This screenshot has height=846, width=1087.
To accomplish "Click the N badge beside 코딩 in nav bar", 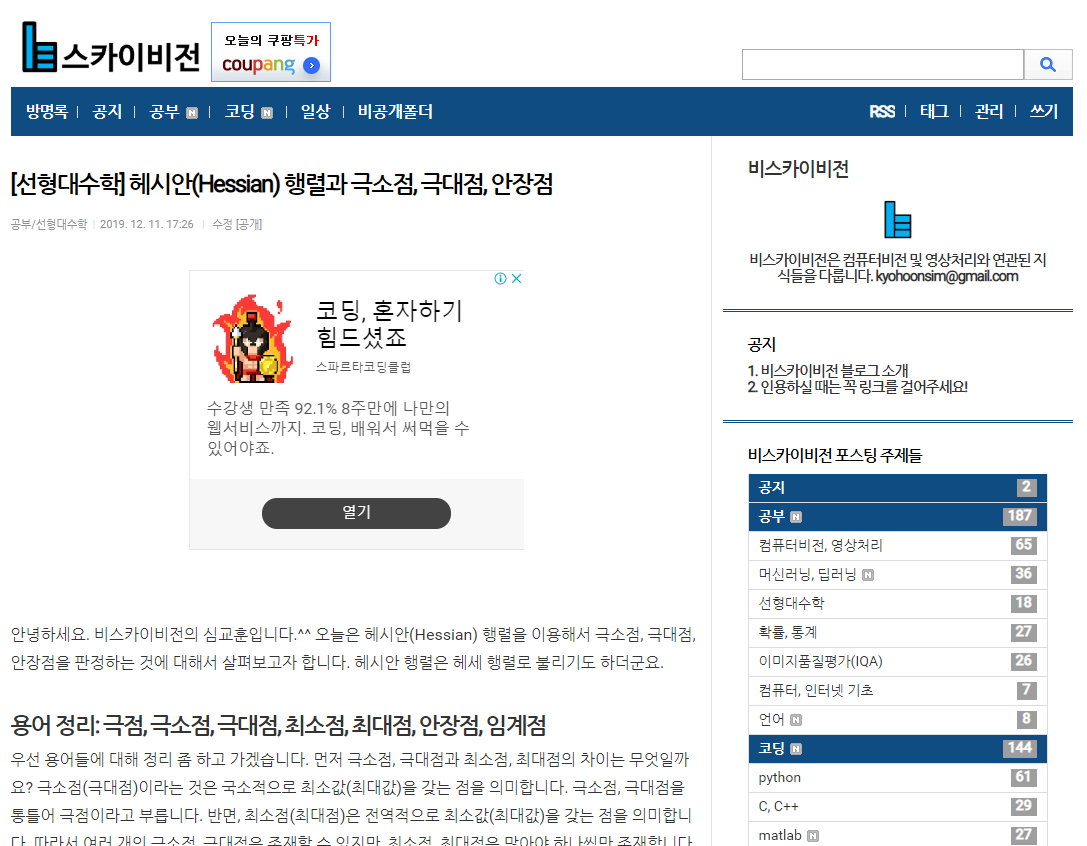I will 267,113.
